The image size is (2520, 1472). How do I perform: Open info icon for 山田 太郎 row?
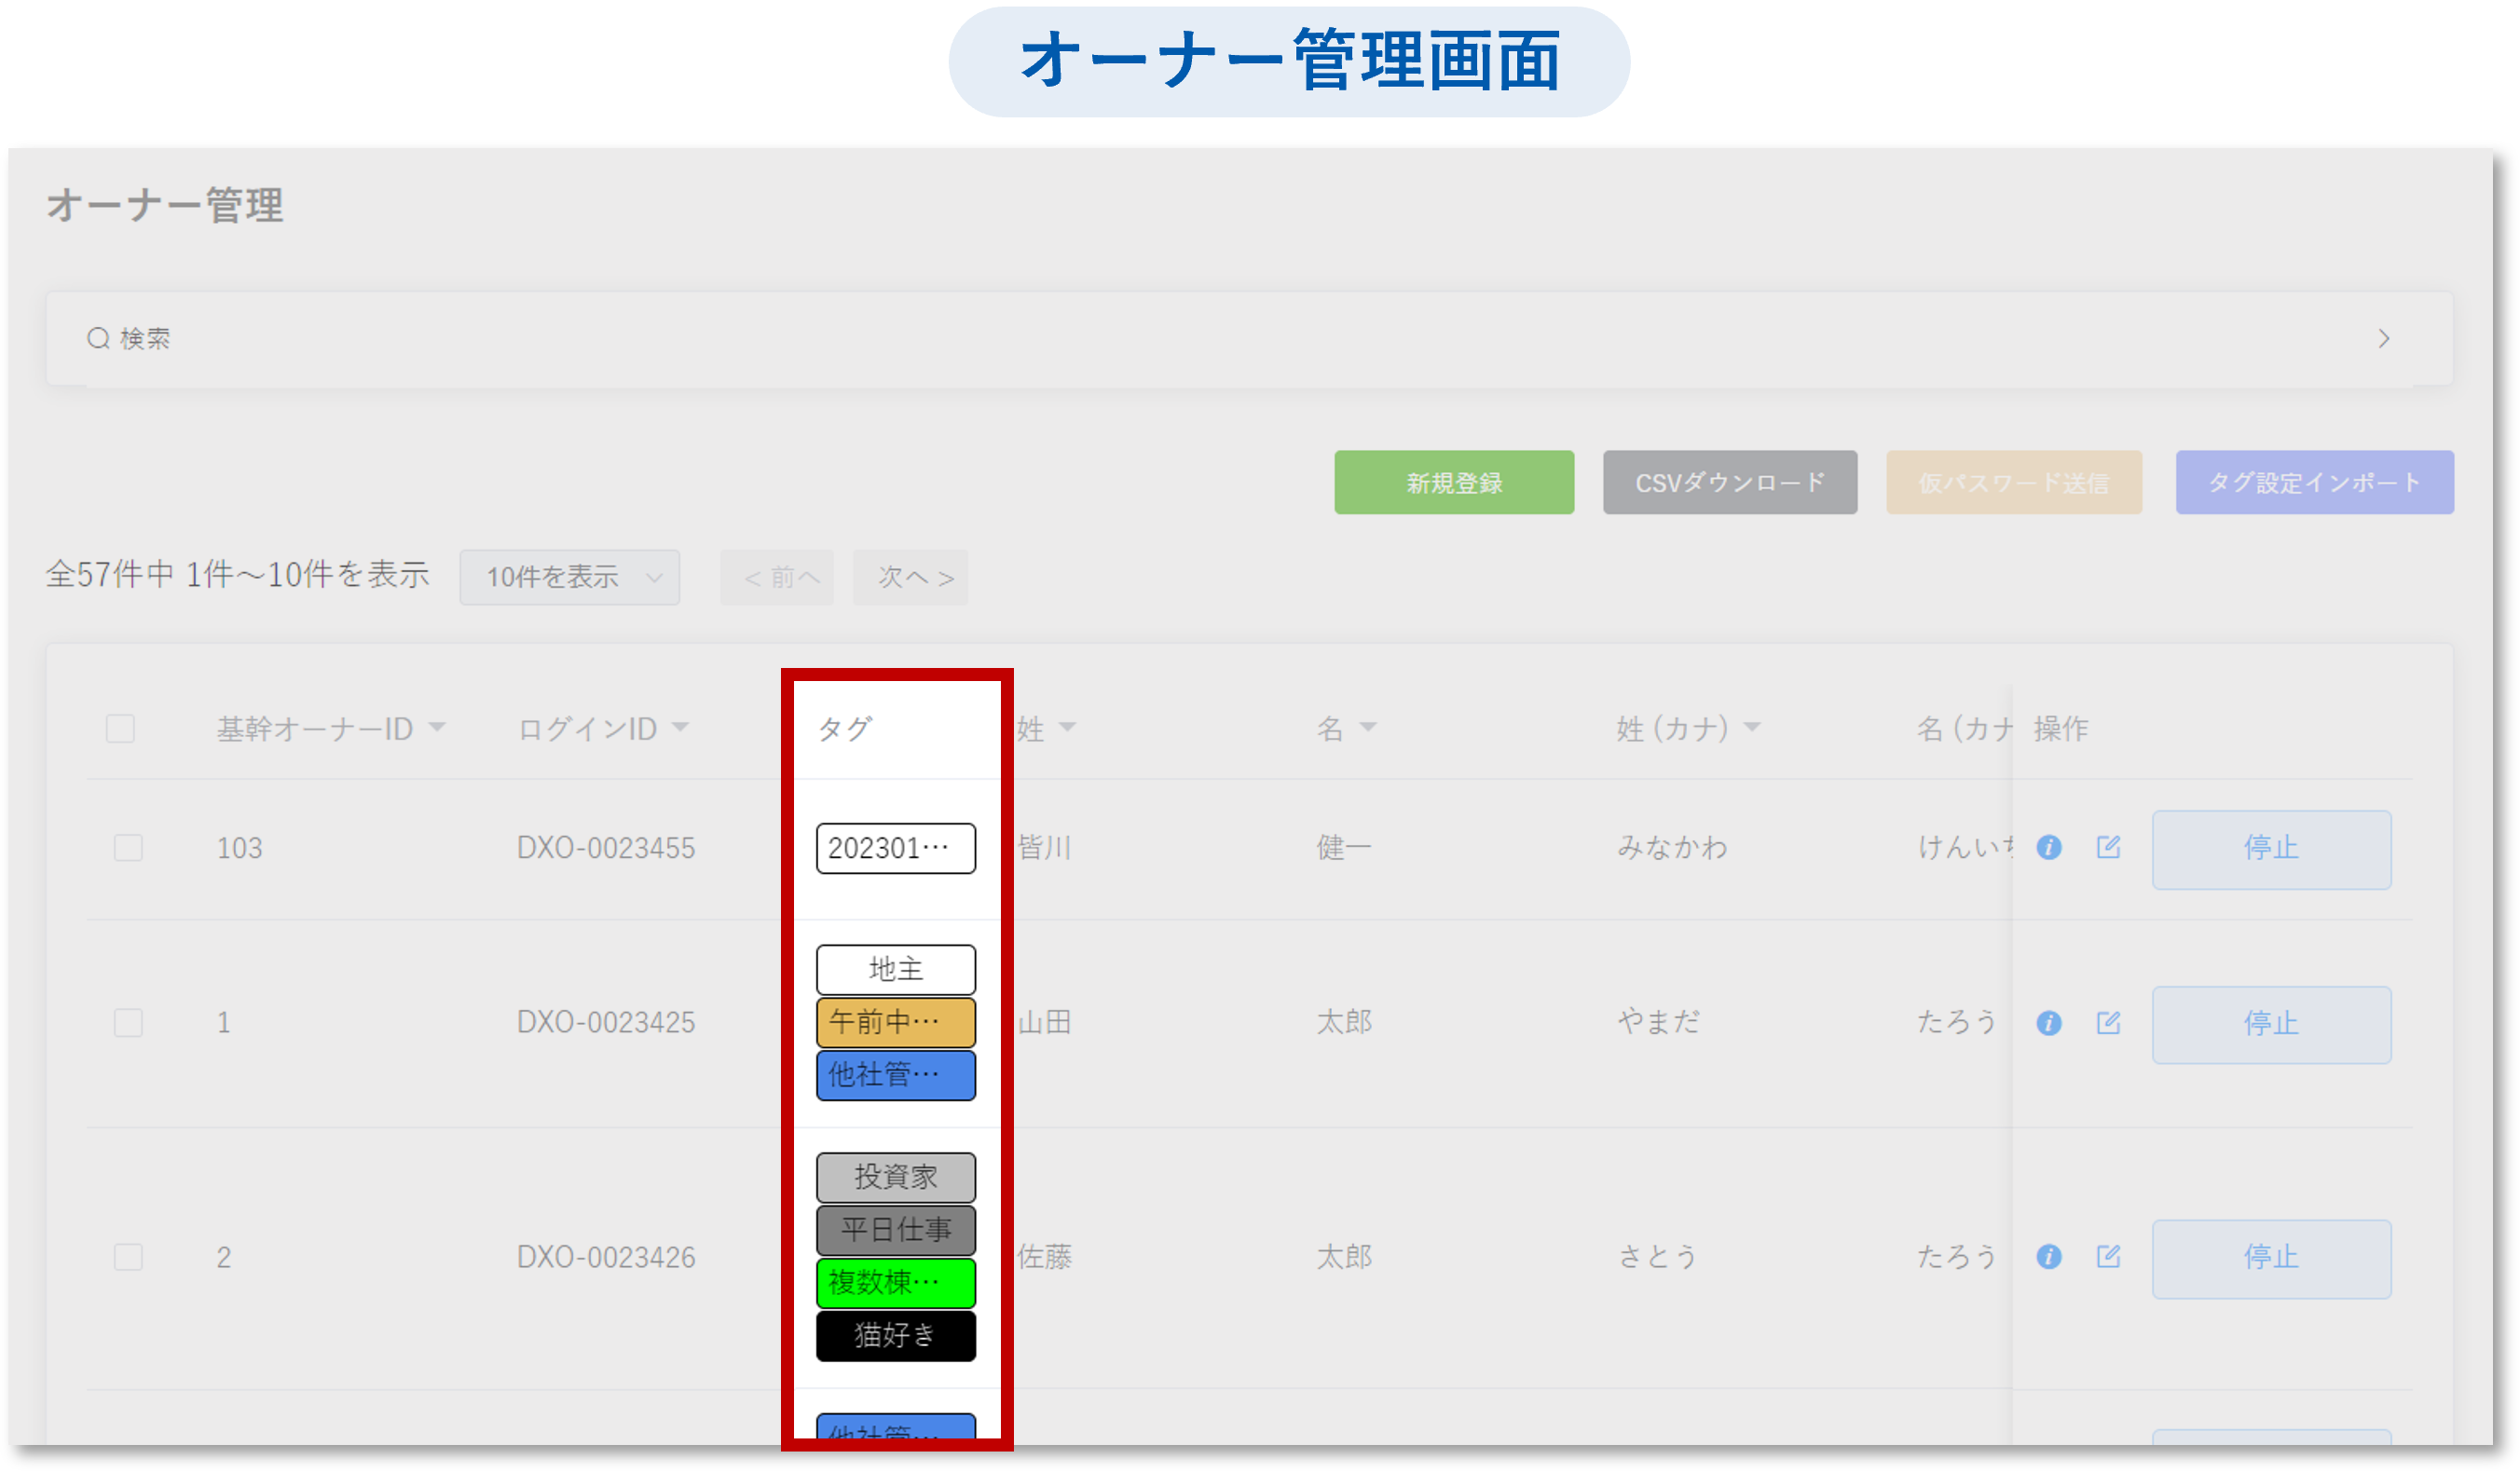point(2048,1023)
